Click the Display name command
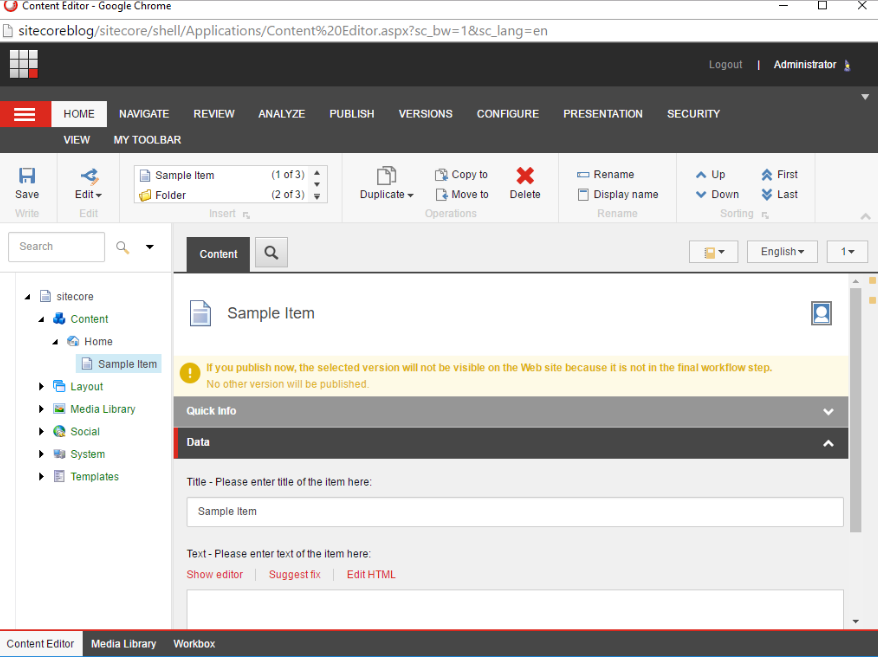Image resolution: width=878 pixels, height=658 pixels. click(618, 194)
